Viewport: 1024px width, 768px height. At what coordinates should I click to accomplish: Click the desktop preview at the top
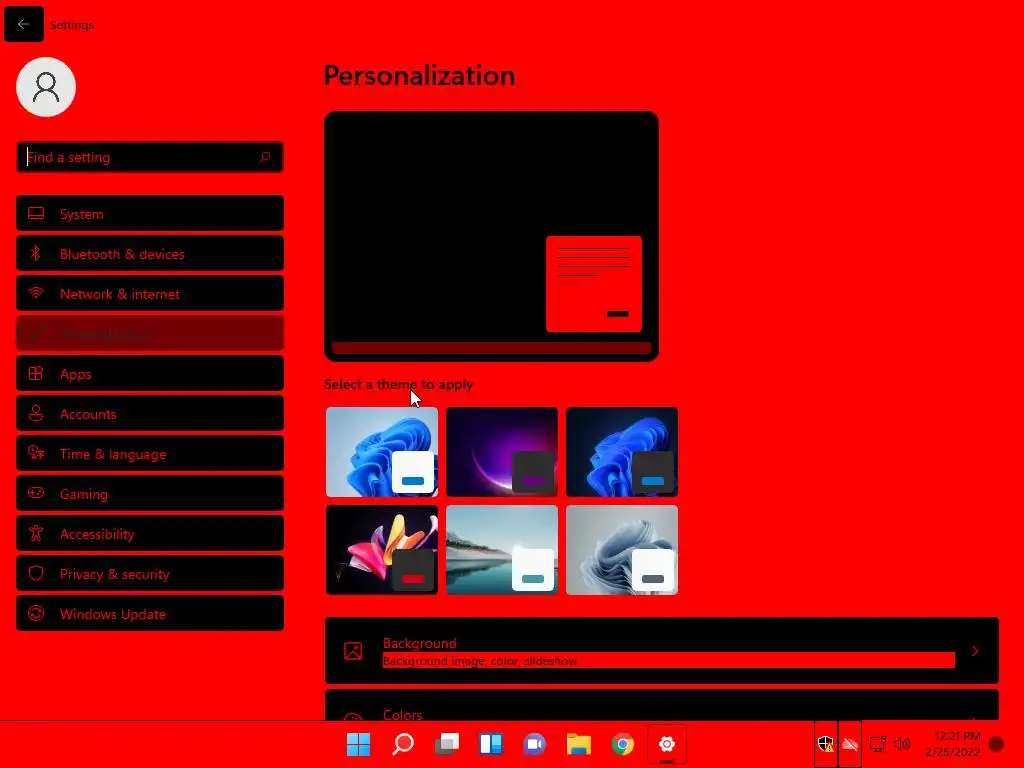coord(491,236)
